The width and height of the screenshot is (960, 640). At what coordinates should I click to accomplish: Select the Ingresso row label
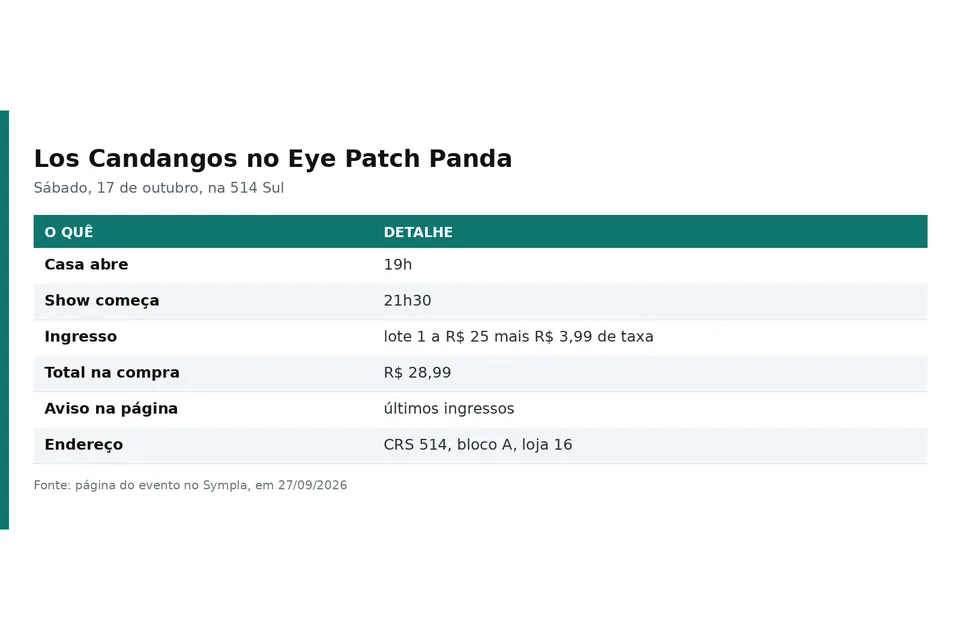click(x=80, y=337)
